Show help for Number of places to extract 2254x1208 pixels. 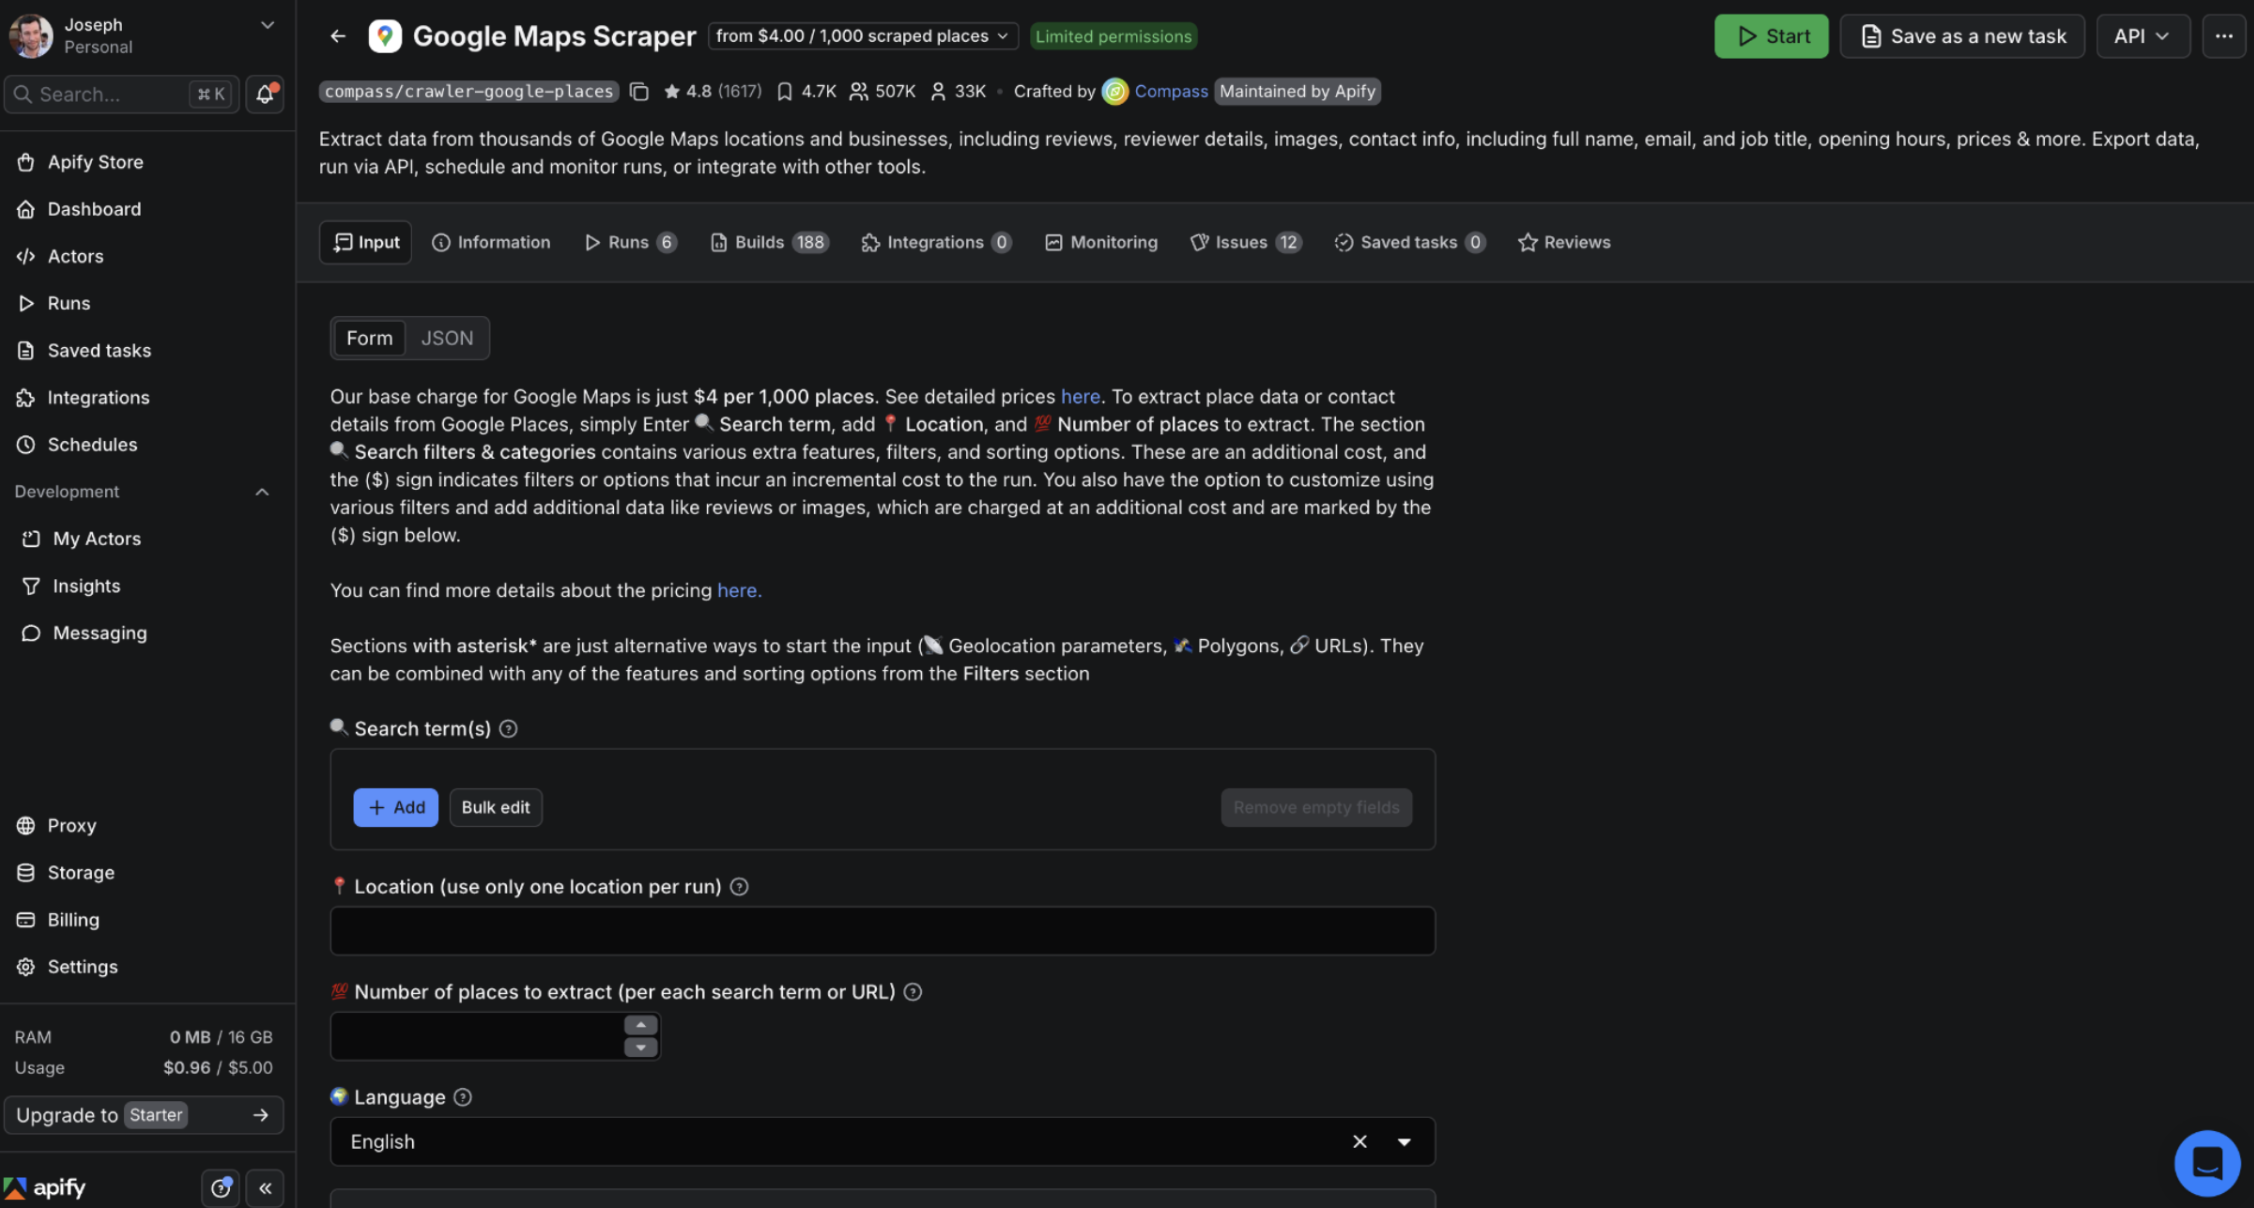[913, 992]
